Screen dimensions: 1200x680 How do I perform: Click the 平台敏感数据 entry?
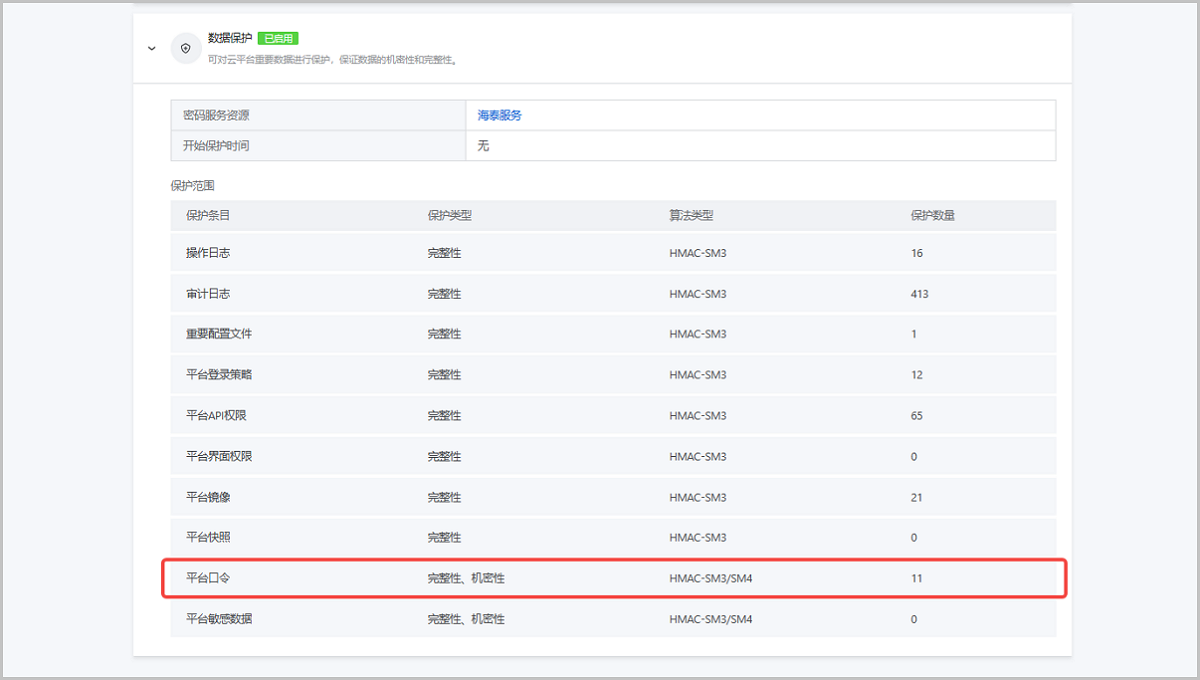(x=218, y=619)
